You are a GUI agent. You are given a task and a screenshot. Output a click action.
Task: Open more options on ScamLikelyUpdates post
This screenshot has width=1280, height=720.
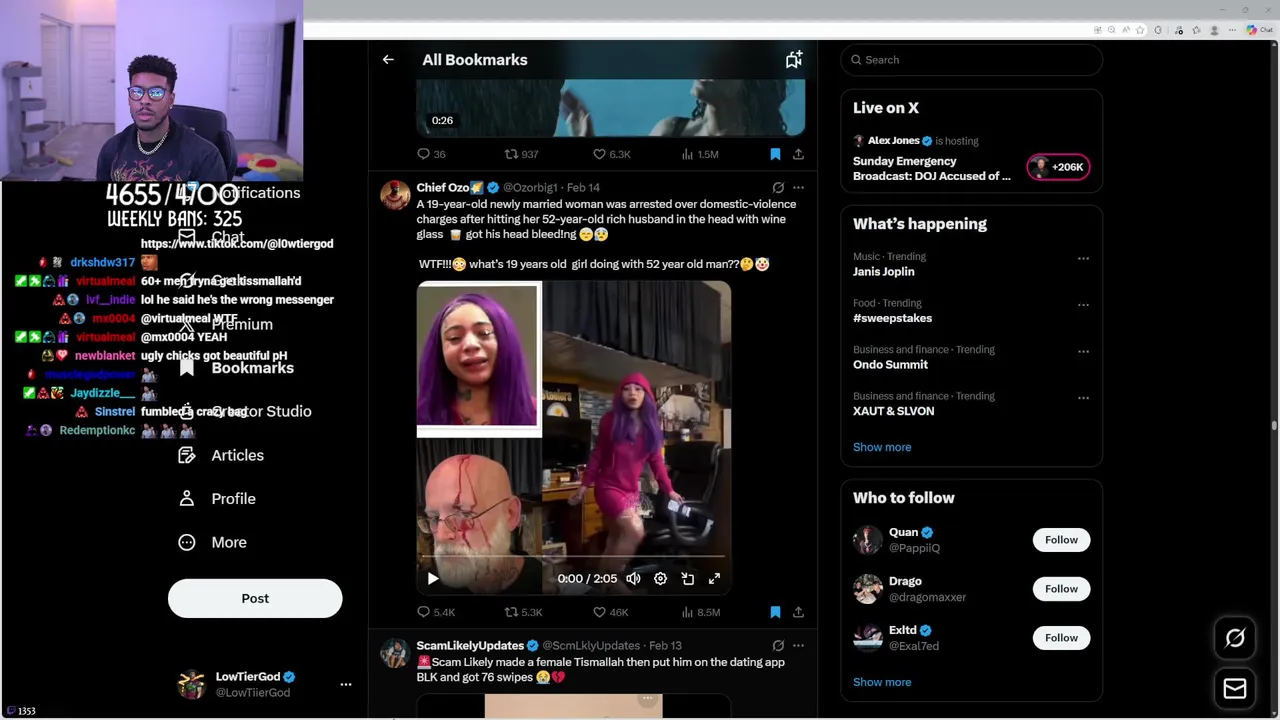click(798, 645)
